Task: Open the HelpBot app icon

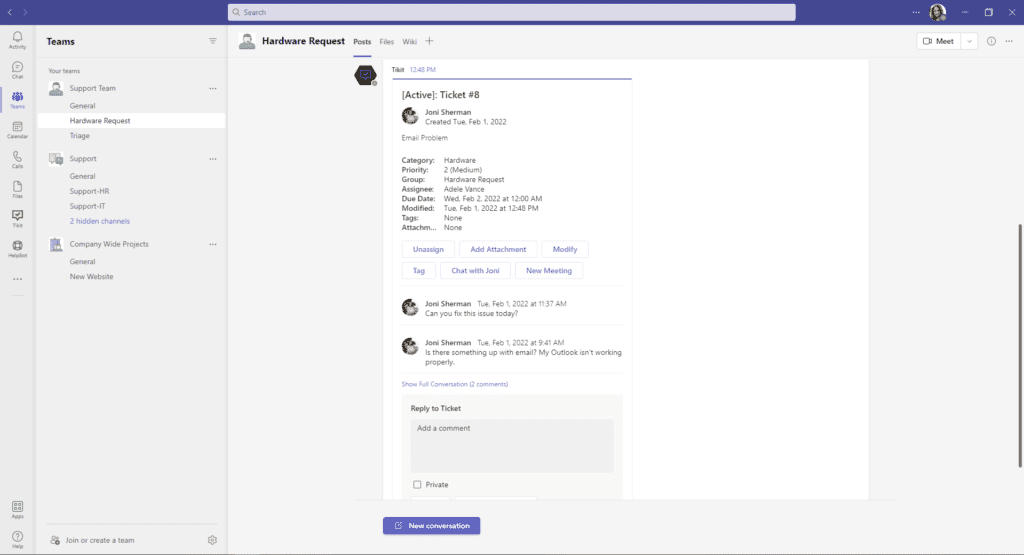Action: coord(18,249)
